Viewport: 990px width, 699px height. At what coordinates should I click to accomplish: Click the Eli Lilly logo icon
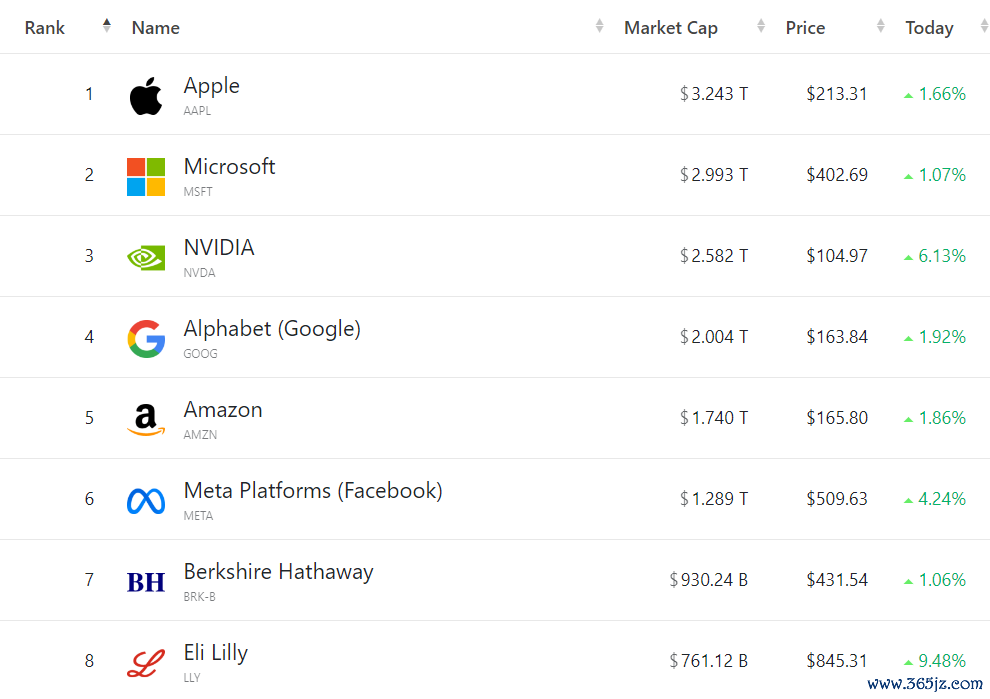pyautogui.click(x=146, y=663)
